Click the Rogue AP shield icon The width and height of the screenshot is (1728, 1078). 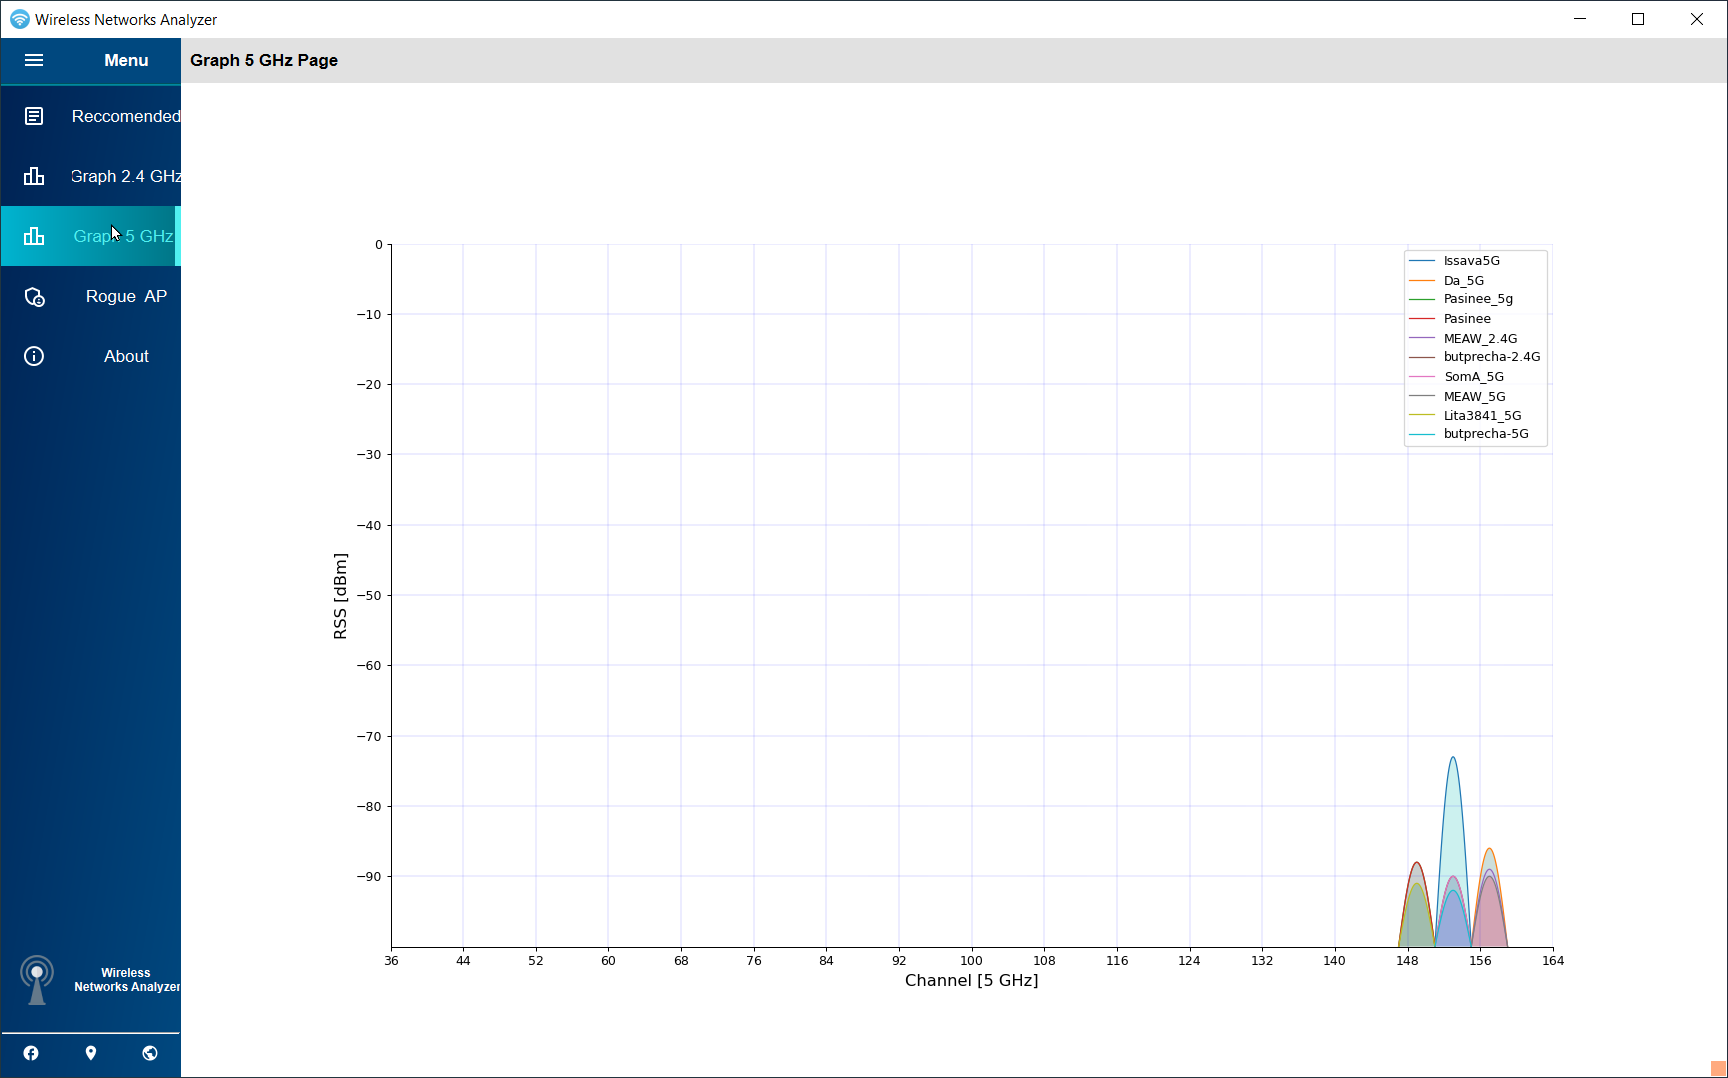pos(34,296)
